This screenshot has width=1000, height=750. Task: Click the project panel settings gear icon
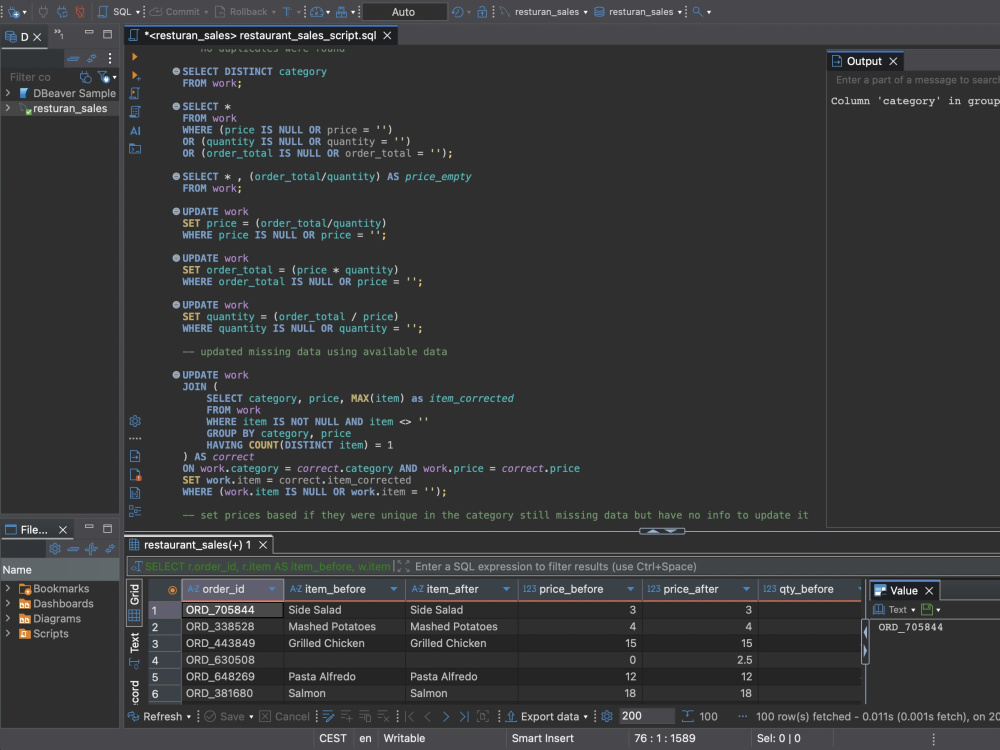pos(55,549)
